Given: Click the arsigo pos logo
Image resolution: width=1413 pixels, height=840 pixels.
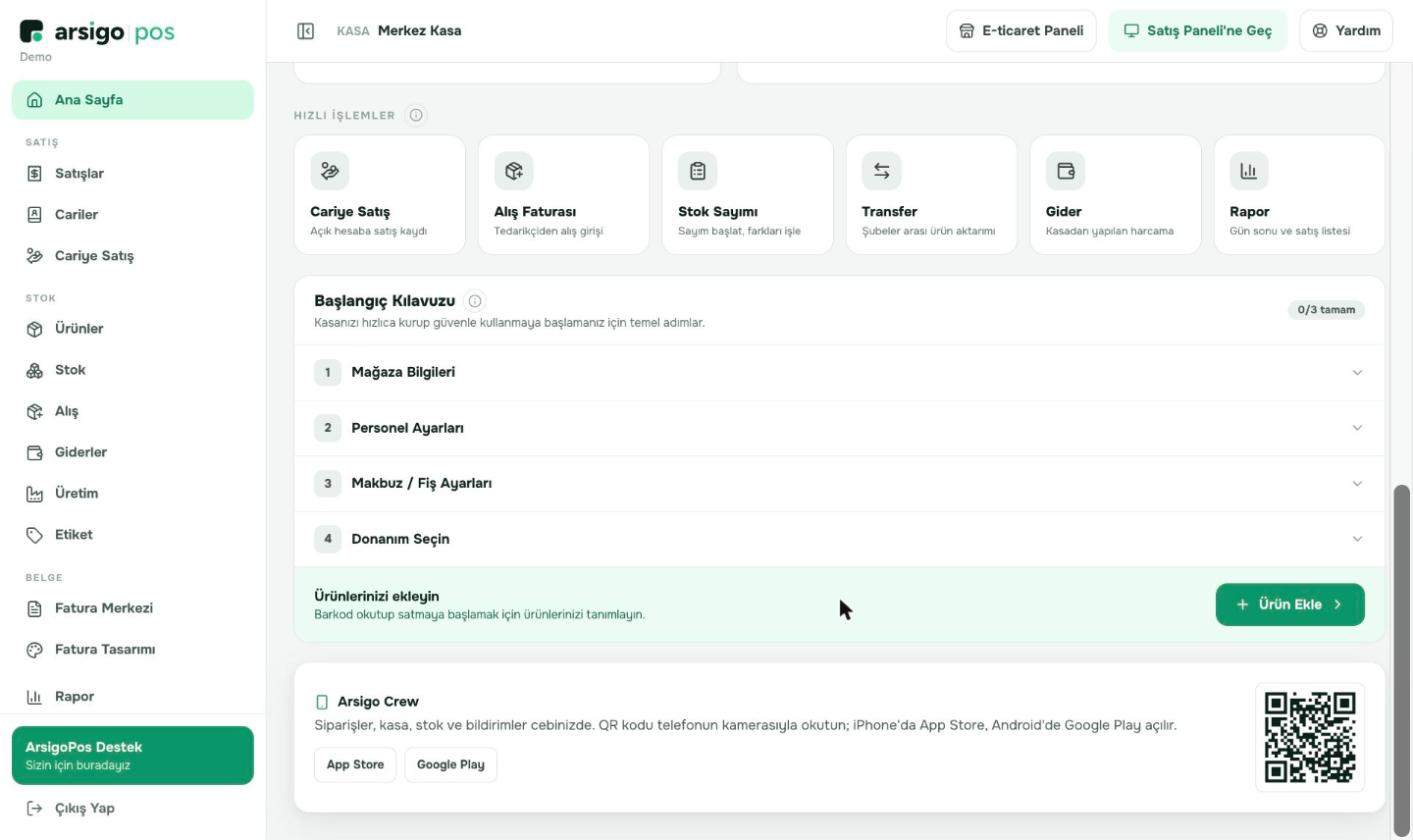Looking at the screenshot, I should coord(97,32).
